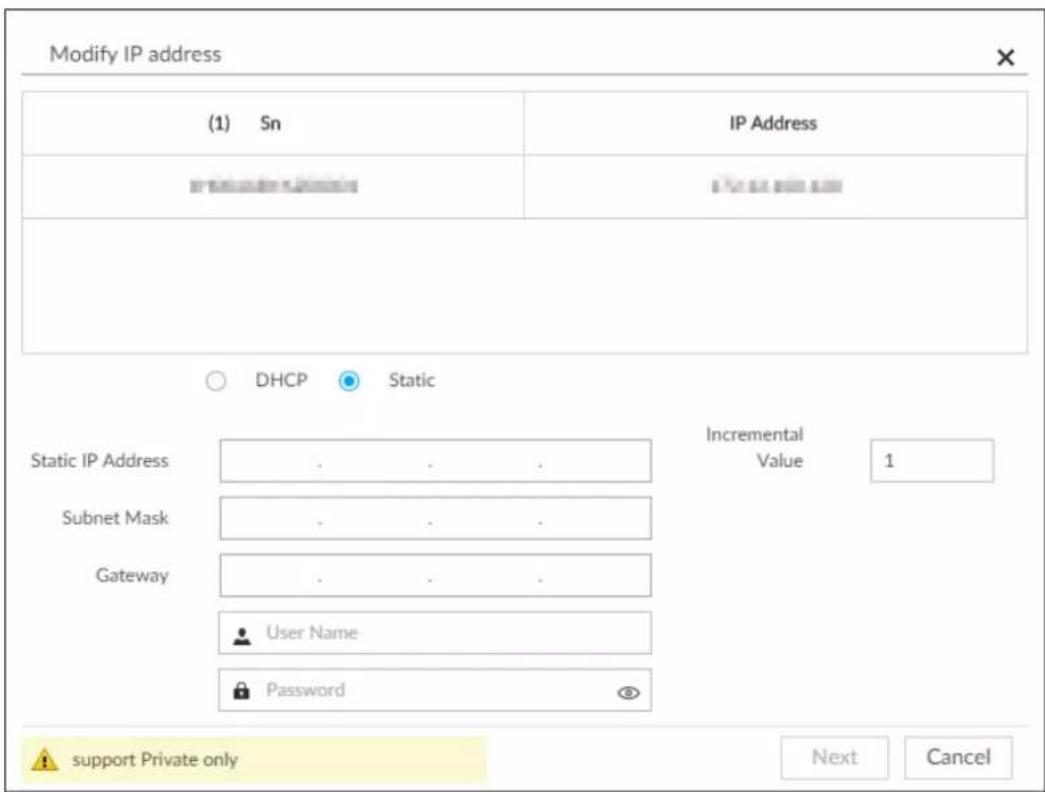Click the Next button
The height and width of the screenshot is (792, 1045).
click(834, 757)
